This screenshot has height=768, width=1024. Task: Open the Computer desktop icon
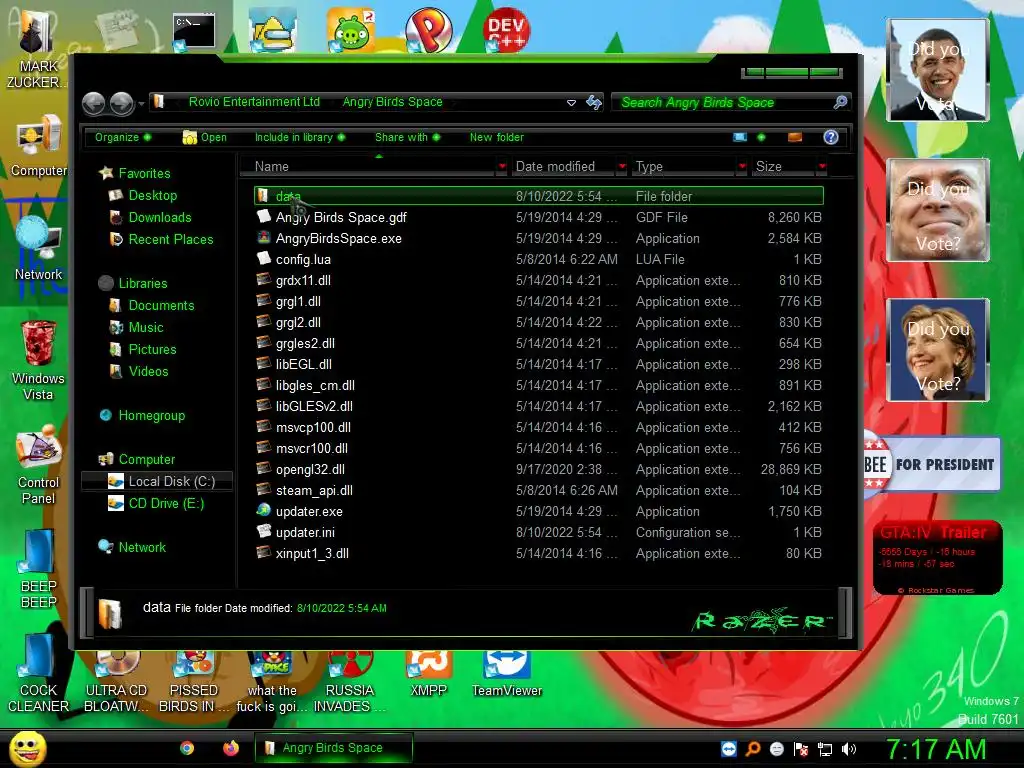(x=39, y=146)
